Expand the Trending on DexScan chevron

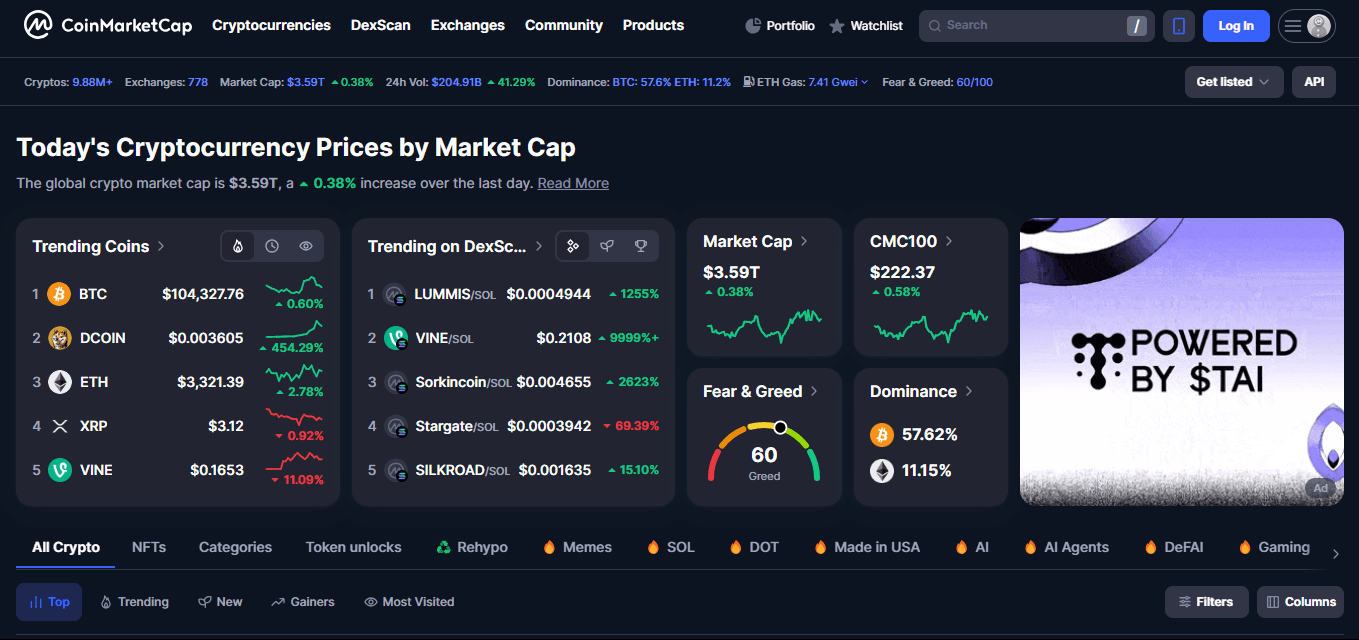539,246
